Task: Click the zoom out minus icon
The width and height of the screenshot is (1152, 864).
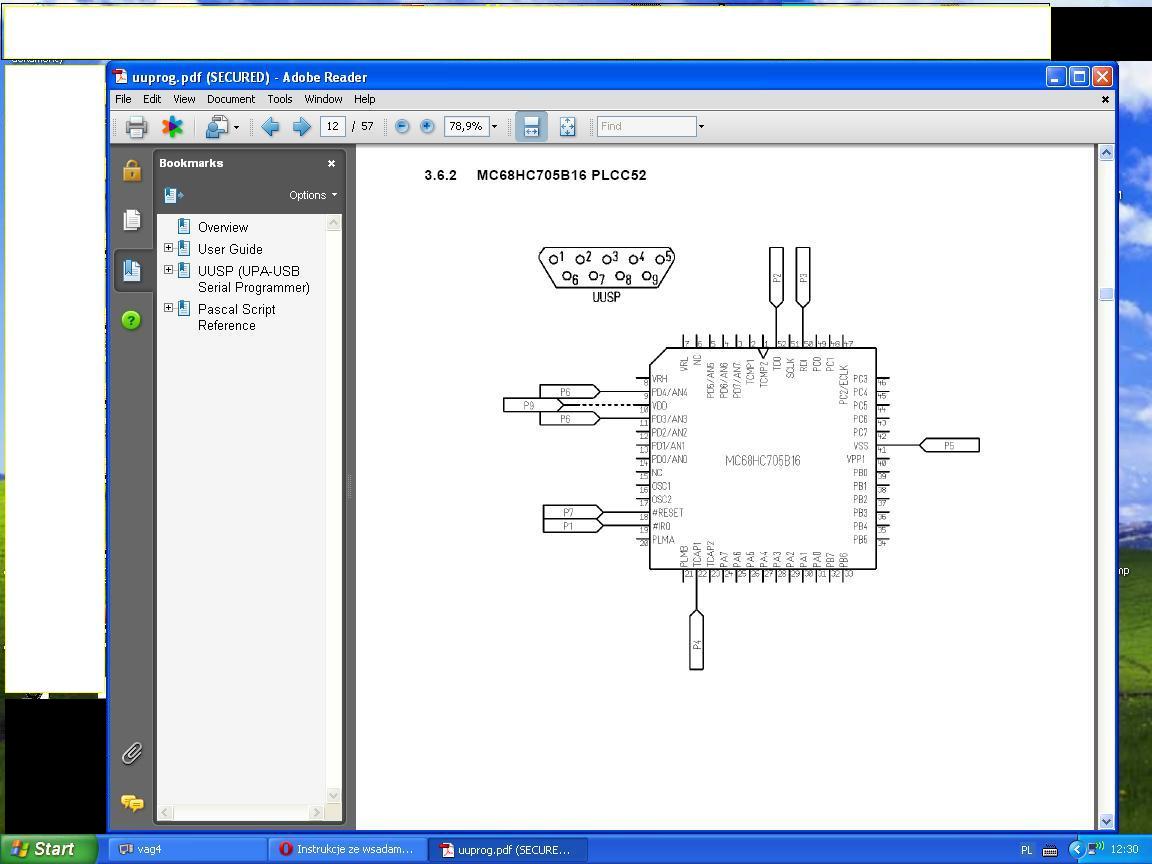Action: (402, 126)
